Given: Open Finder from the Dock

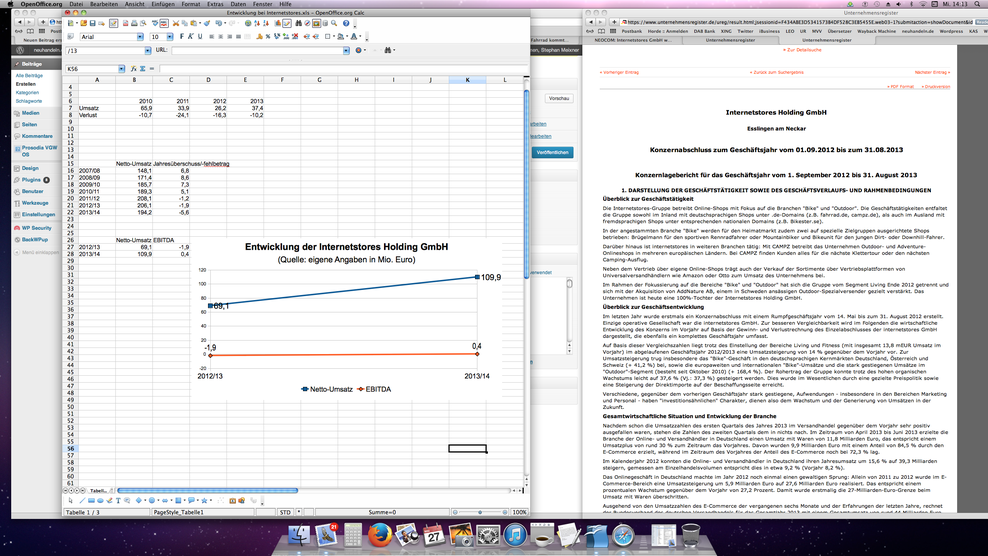Looking at the screenshot, I should pyautogui.click(x=299, y=535).
